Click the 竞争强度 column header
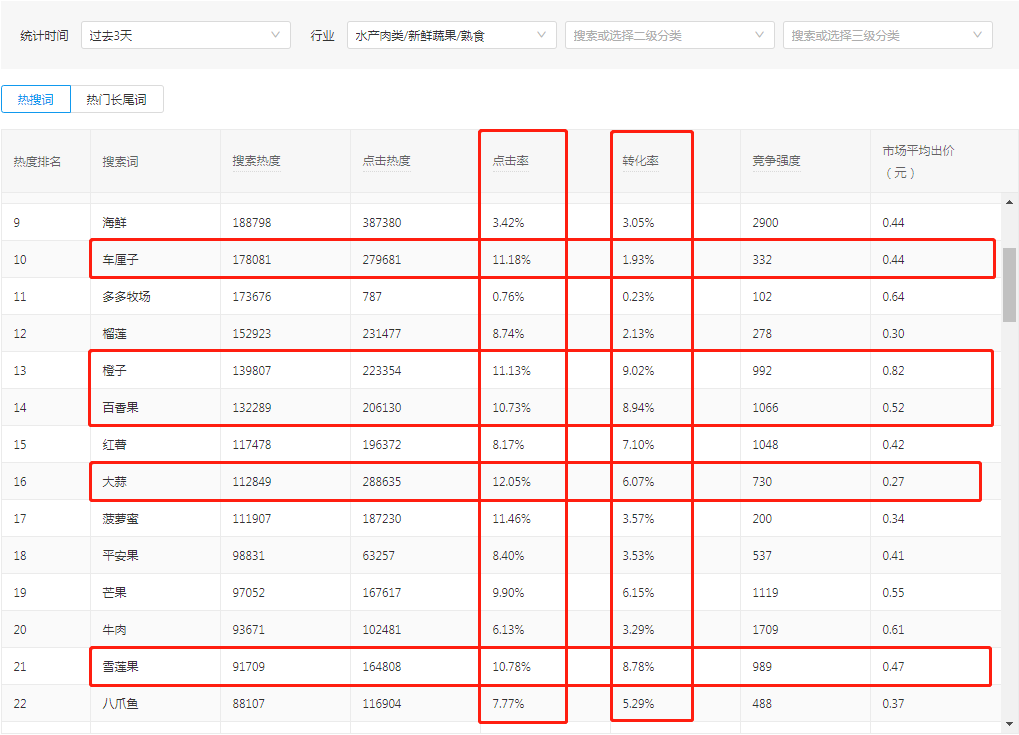Screen dimensions: 1019x735 776,161
